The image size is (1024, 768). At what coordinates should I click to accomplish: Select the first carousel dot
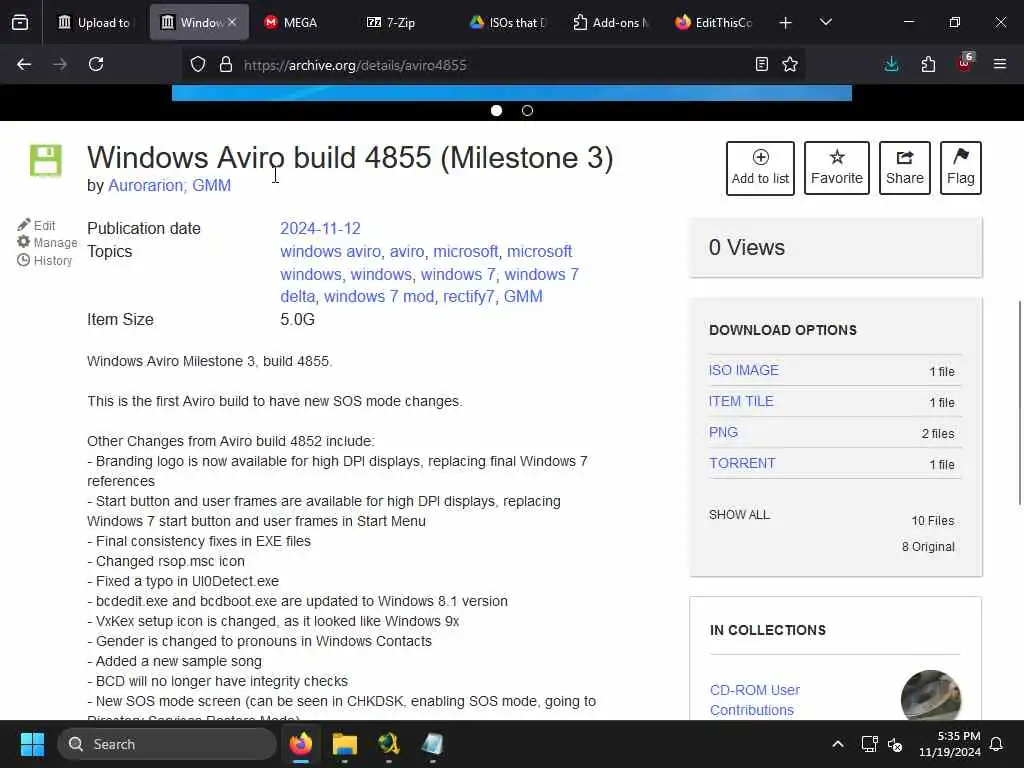click(496, 110)
